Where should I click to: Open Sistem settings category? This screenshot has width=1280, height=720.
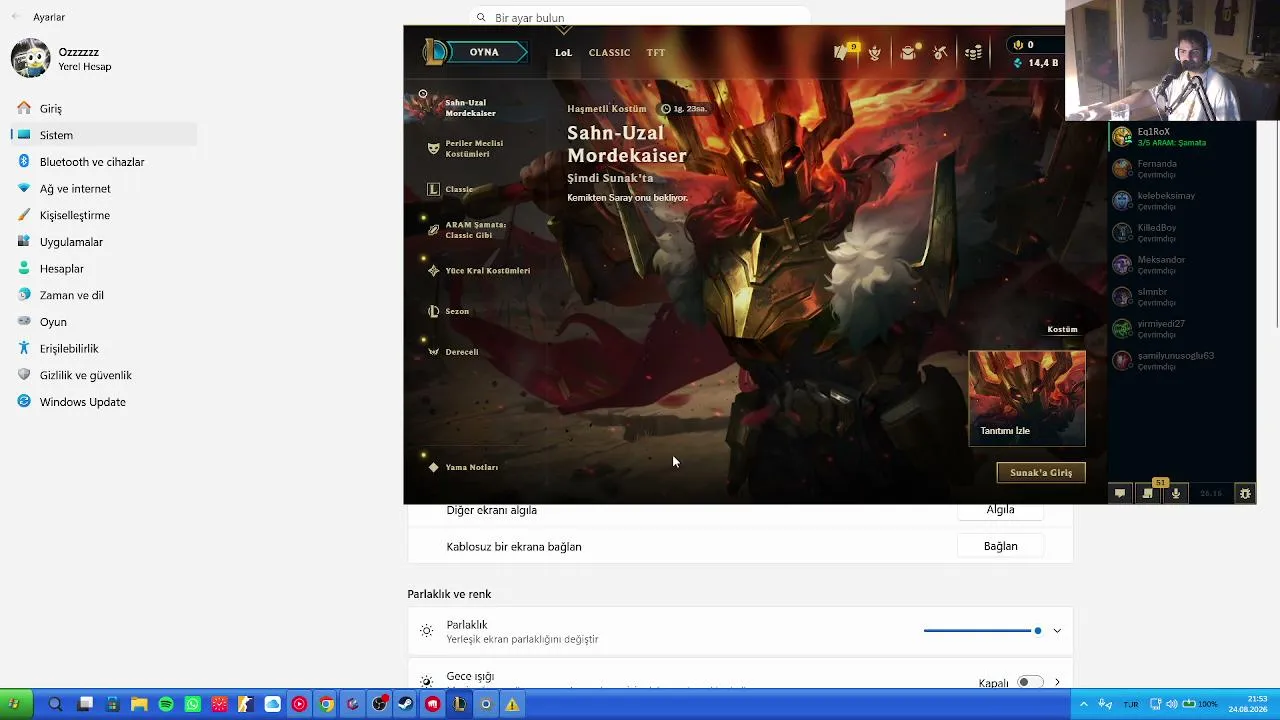[x=105, y=135]
